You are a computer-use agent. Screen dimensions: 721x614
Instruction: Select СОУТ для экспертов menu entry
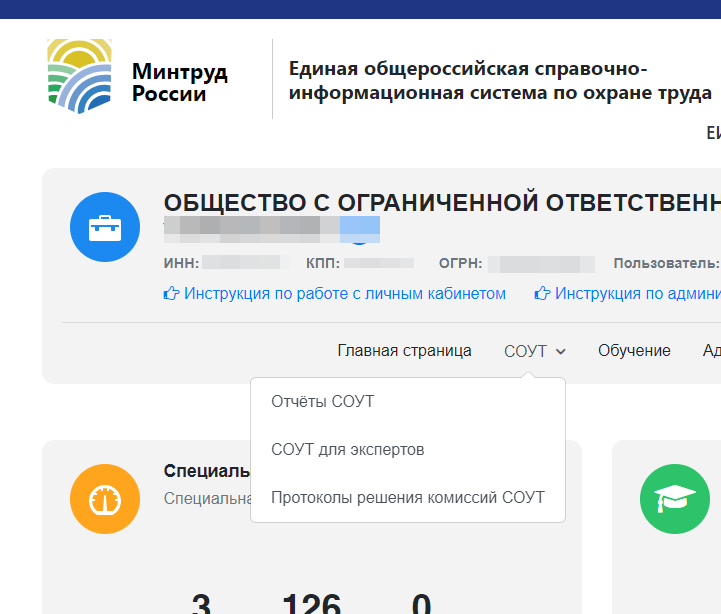click(348, 449)
